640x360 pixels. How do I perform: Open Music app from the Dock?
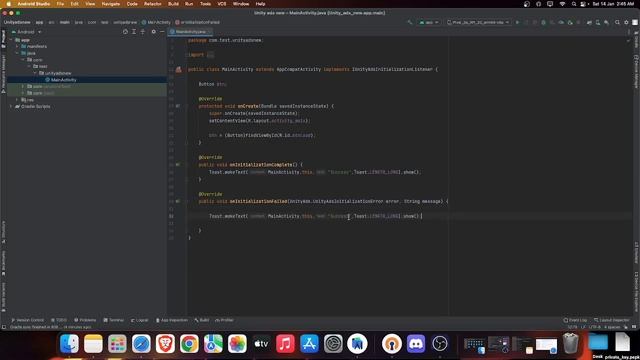click(285, 344)
